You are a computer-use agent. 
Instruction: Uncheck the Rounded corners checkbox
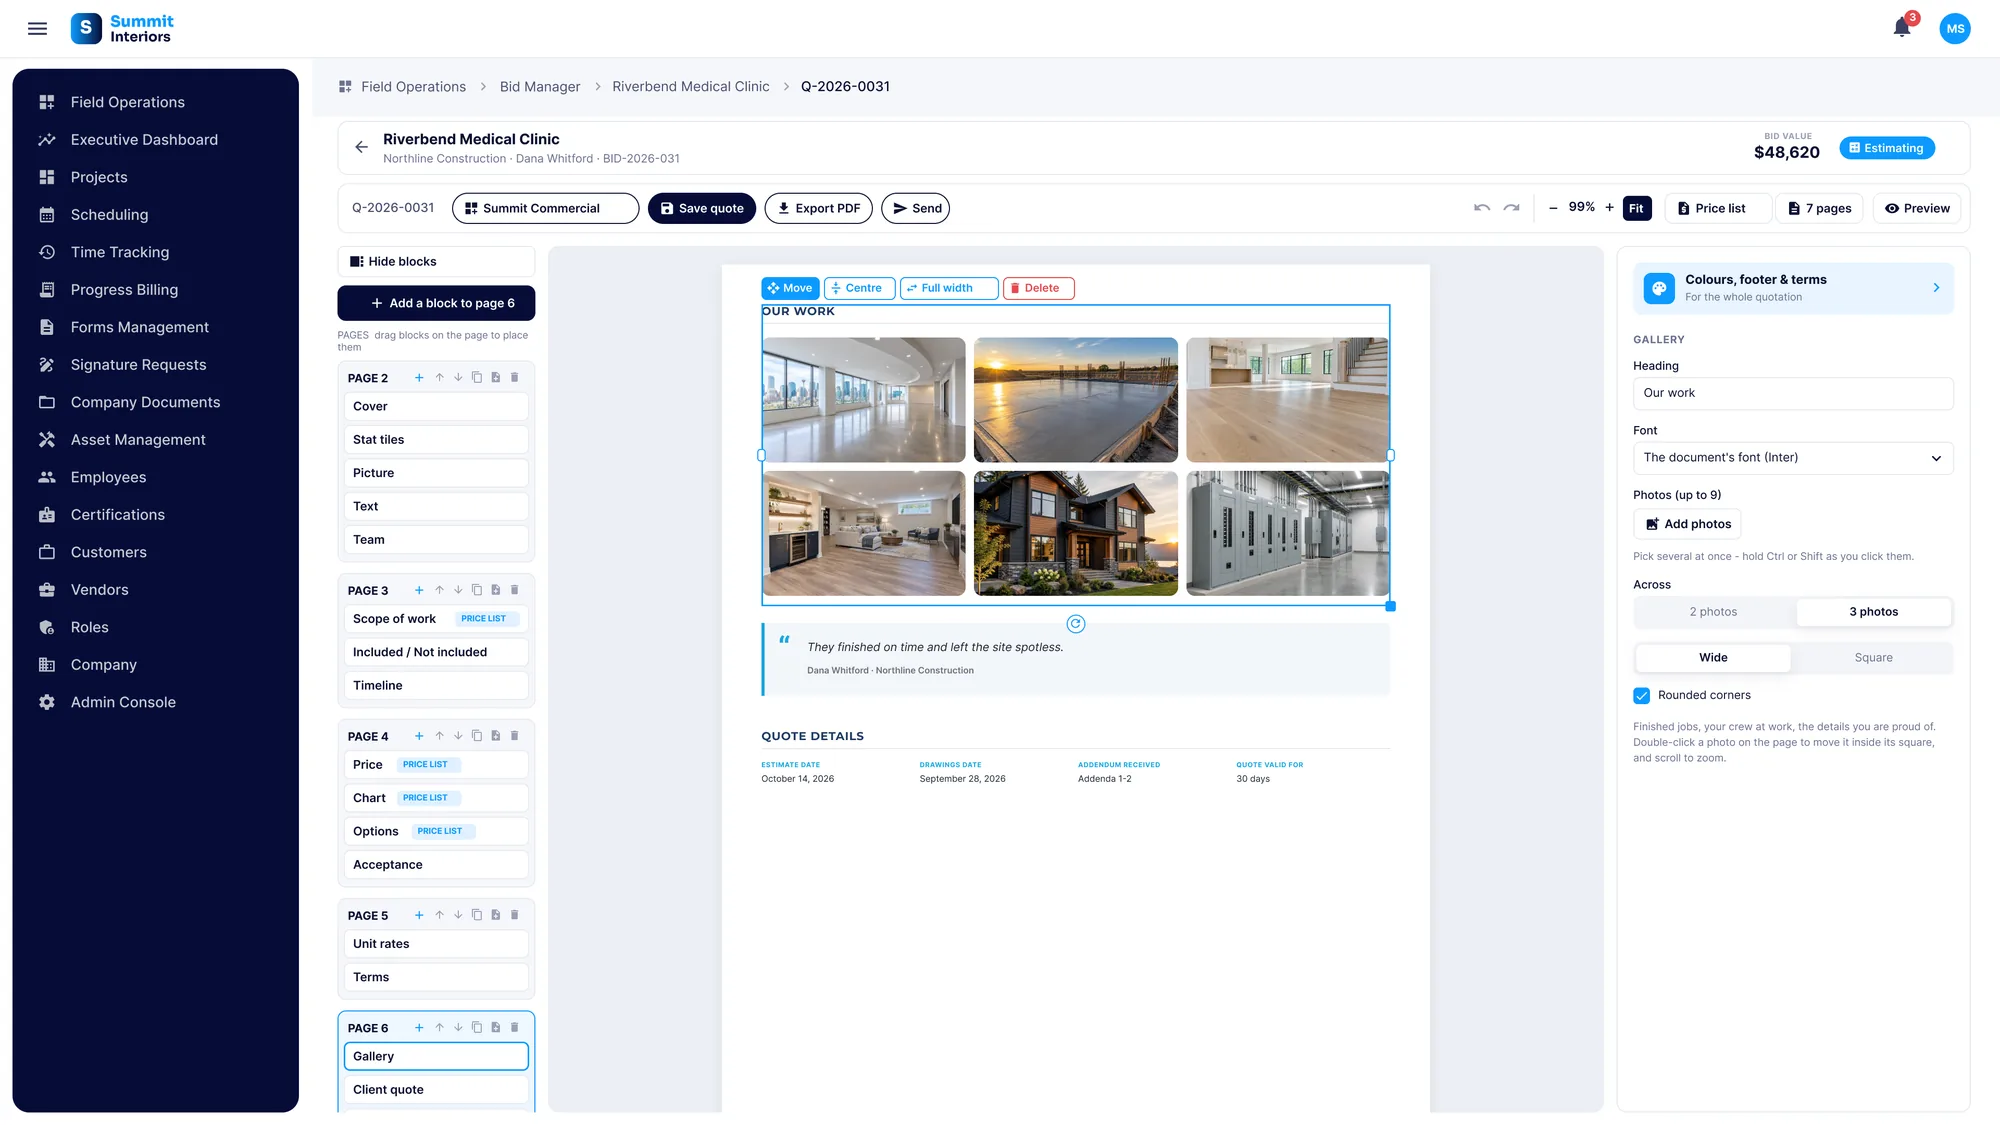click(1642, 695)
